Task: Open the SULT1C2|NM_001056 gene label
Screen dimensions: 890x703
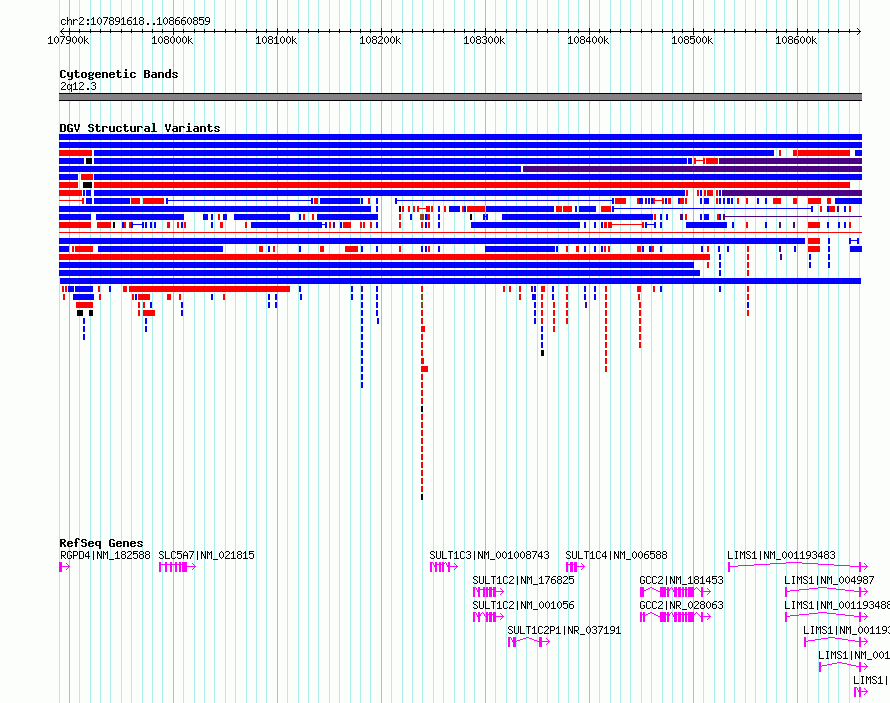Action: [523, 605]
